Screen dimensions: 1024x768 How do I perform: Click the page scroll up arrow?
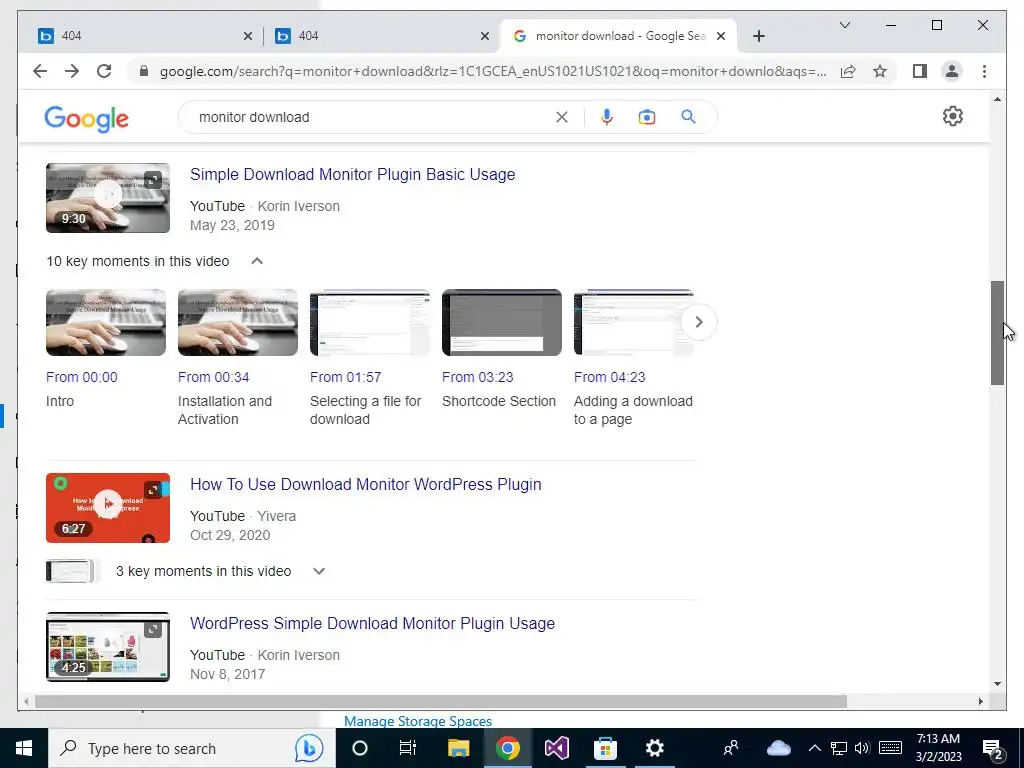click(997, 99)
